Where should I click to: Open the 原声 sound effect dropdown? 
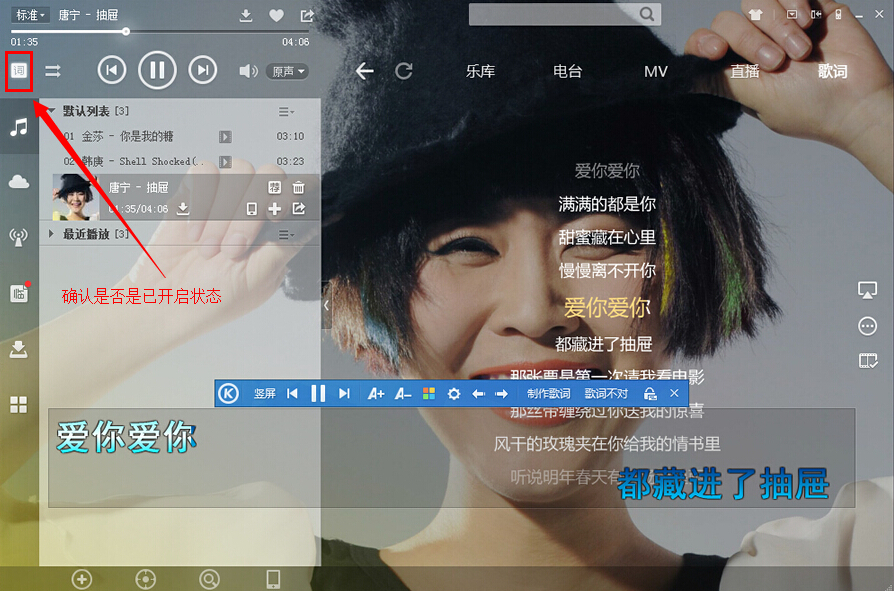(288, 71)
